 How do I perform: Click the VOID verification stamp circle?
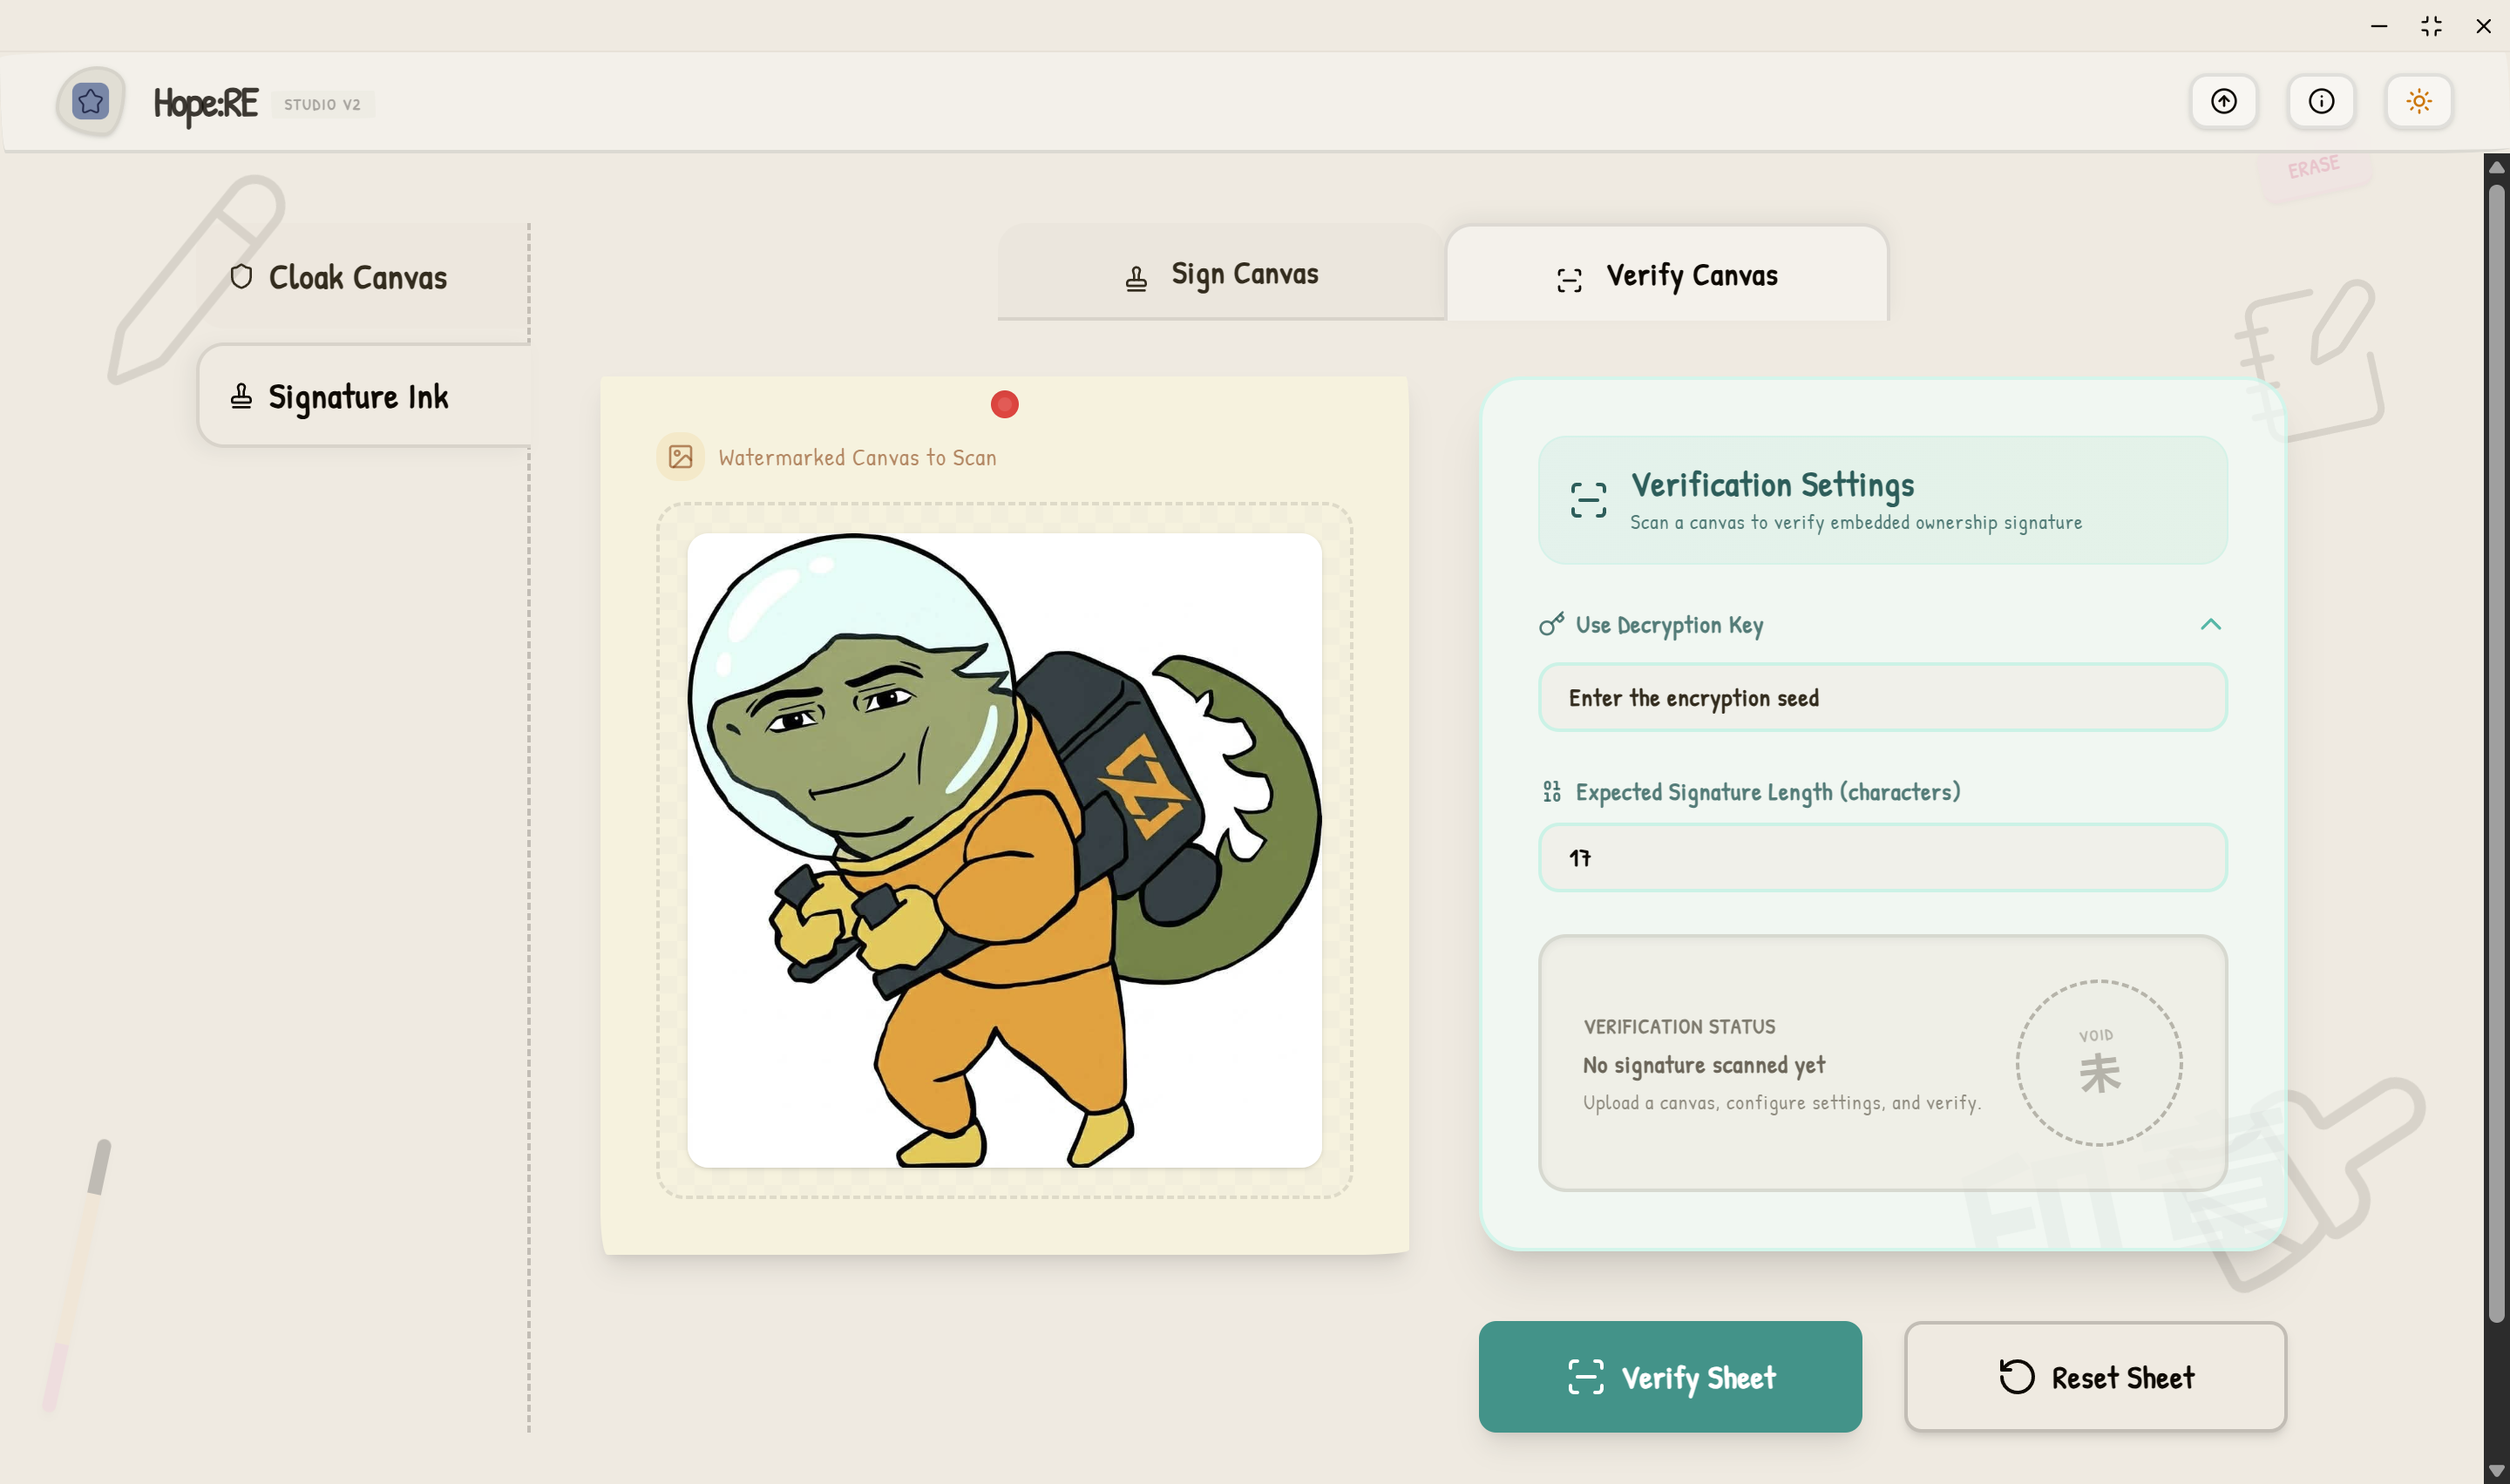pyautogui.click(x=2098, y=1063)
